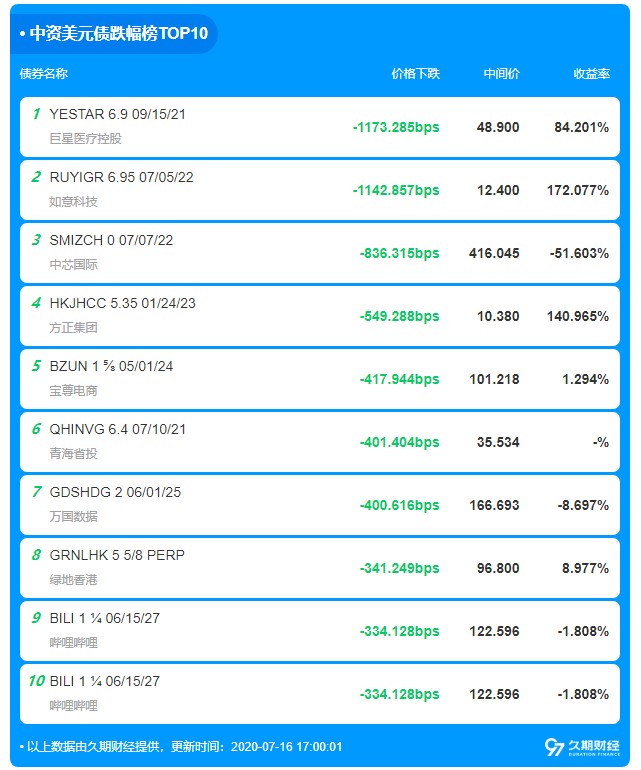Click the 172.077% yield value
The height and width of the screenshot is (770, 641).
pos(578,190)
